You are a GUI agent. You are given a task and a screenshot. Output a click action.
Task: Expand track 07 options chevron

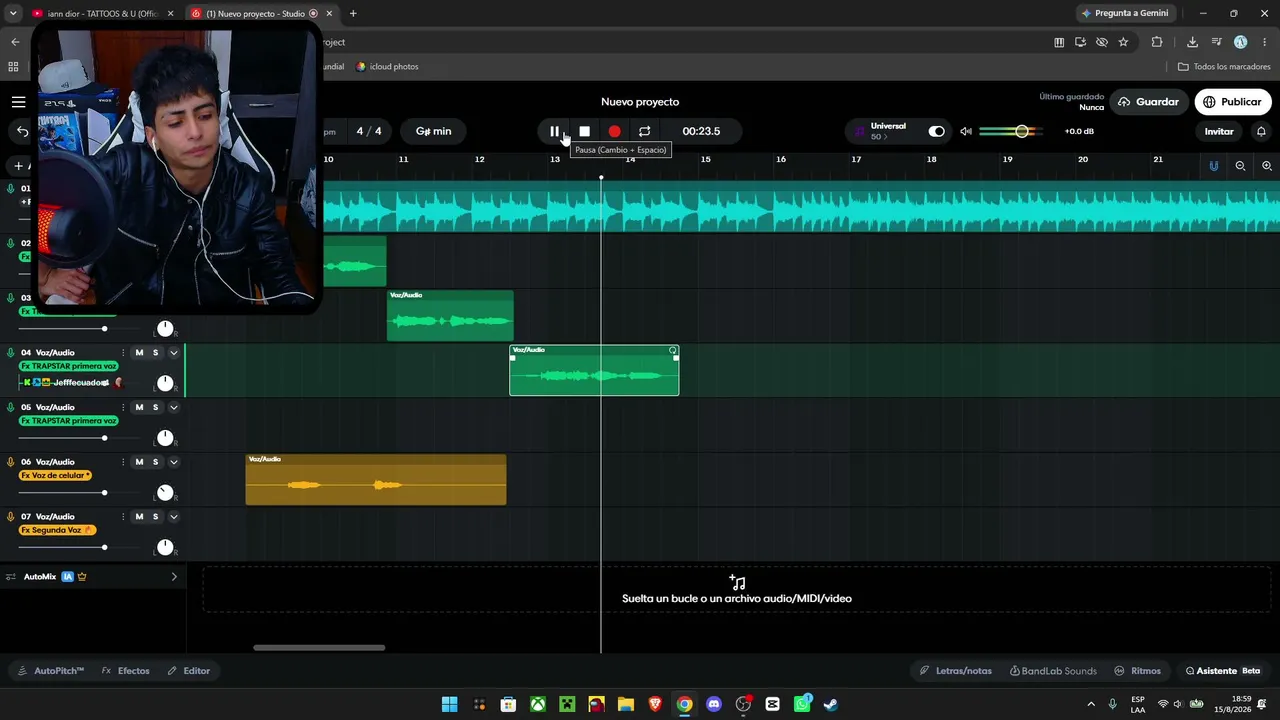[x=173, y=517]
